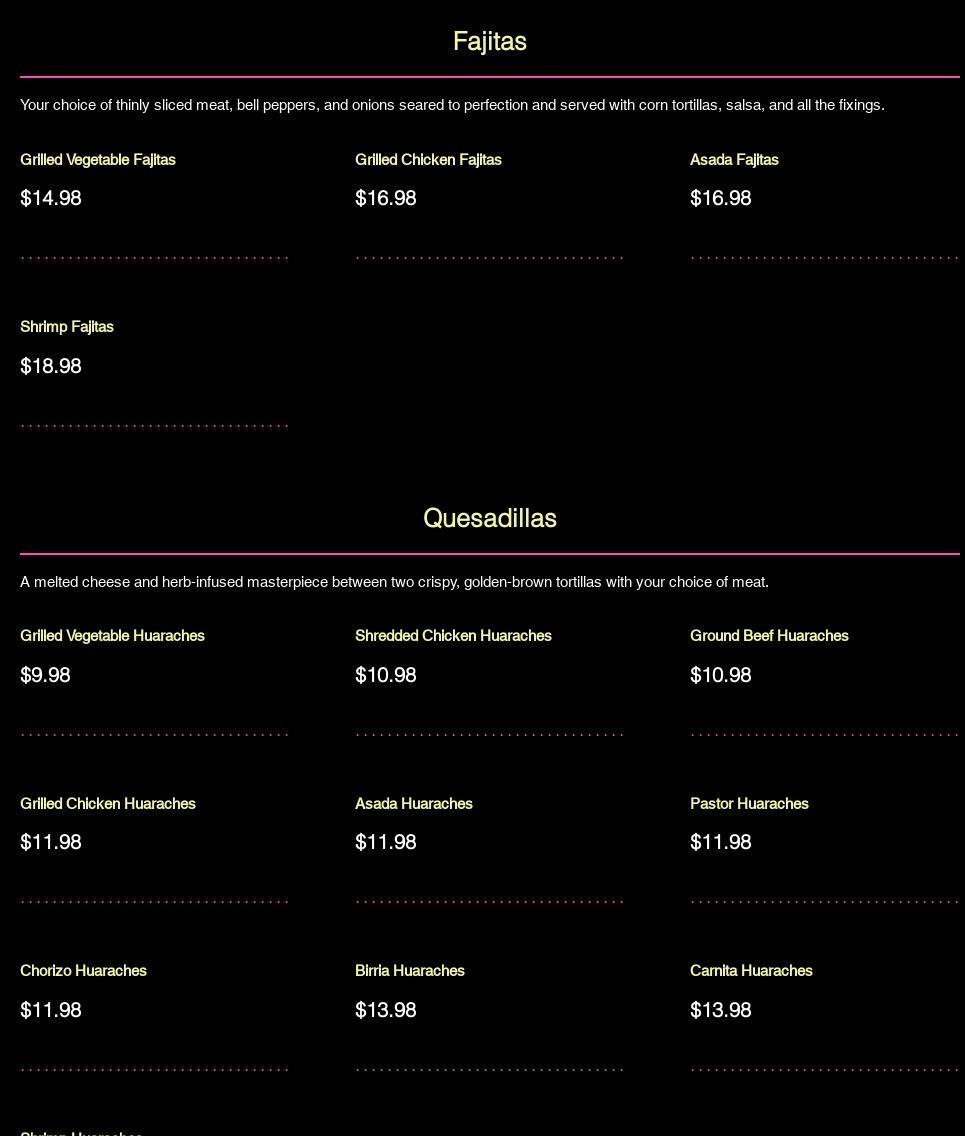Open the Carnita Huaraches item
965x1136 pixels.
751,971
